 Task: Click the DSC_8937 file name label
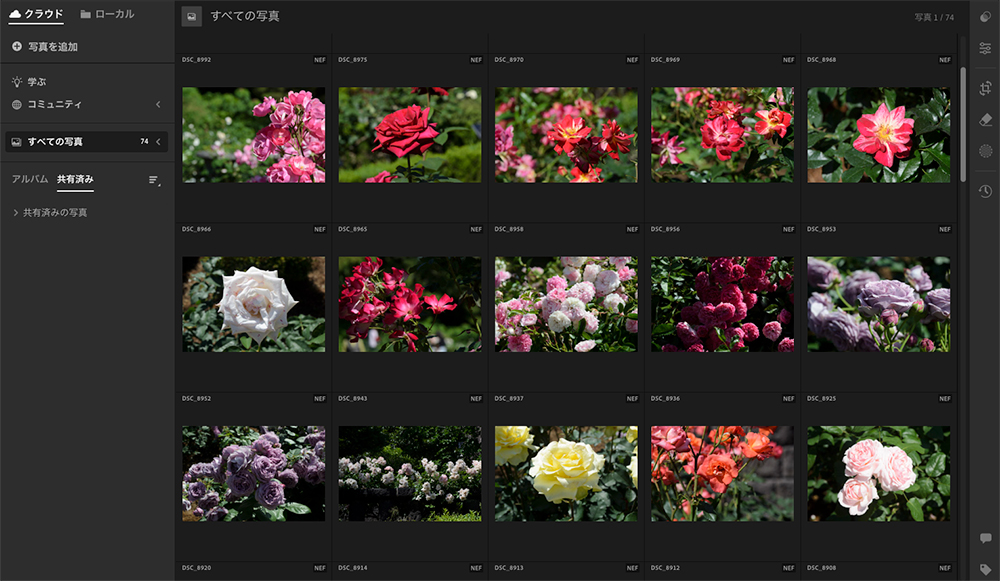pyautogui.click(x=509, y=399)
